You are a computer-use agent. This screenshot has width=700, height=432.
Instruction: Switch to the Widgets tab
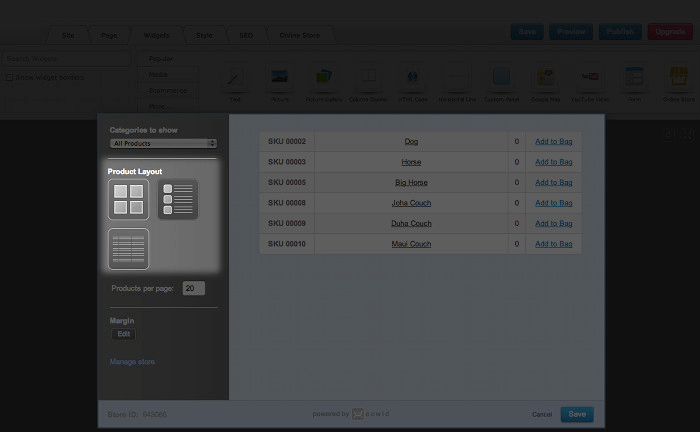pos(156,35)
